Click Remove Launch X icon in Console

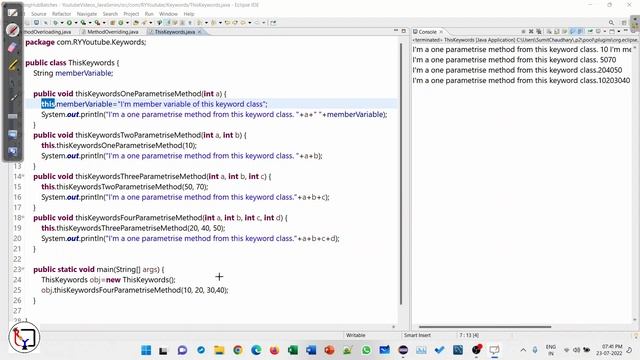531,31
